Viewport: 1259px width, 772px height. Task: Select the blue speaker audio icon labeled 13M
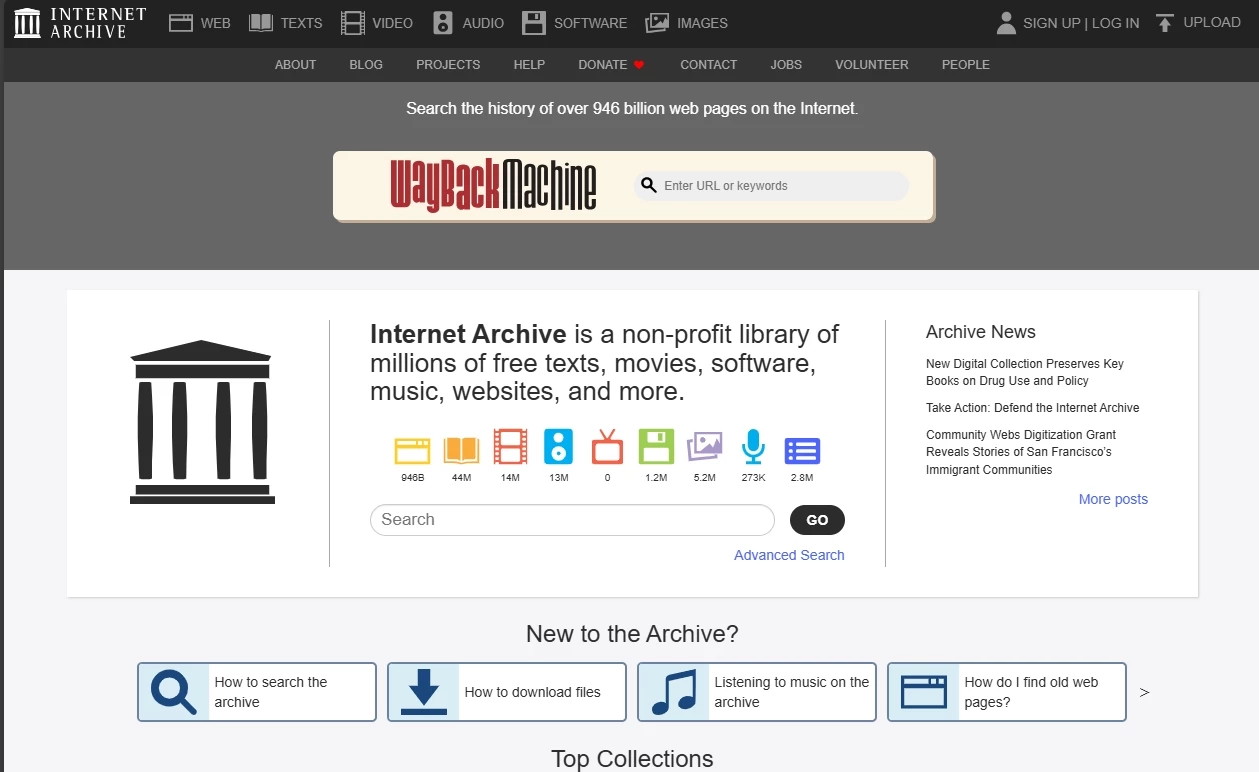point(558,447)
